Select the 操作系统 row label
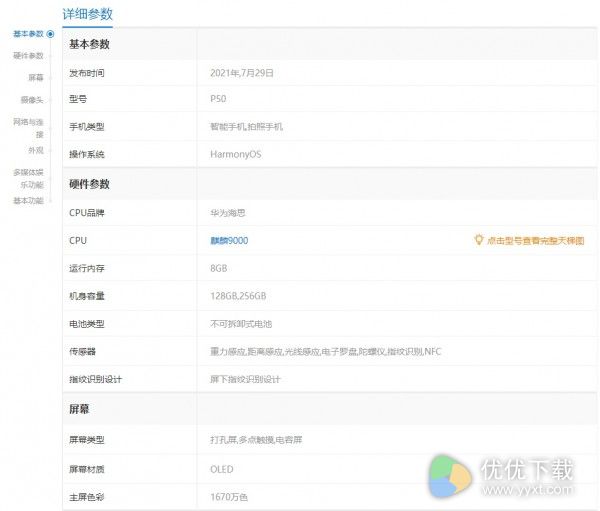 pos(87,154)
